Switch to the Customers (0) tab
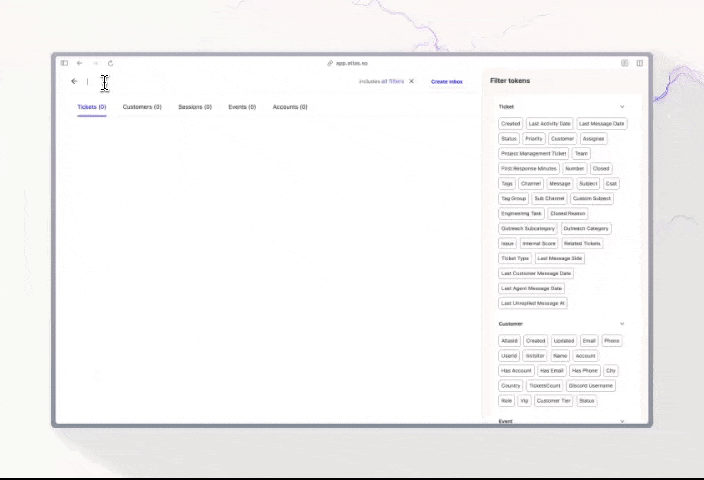Viewport: 704px width, 480px height. tap(142, 106)
